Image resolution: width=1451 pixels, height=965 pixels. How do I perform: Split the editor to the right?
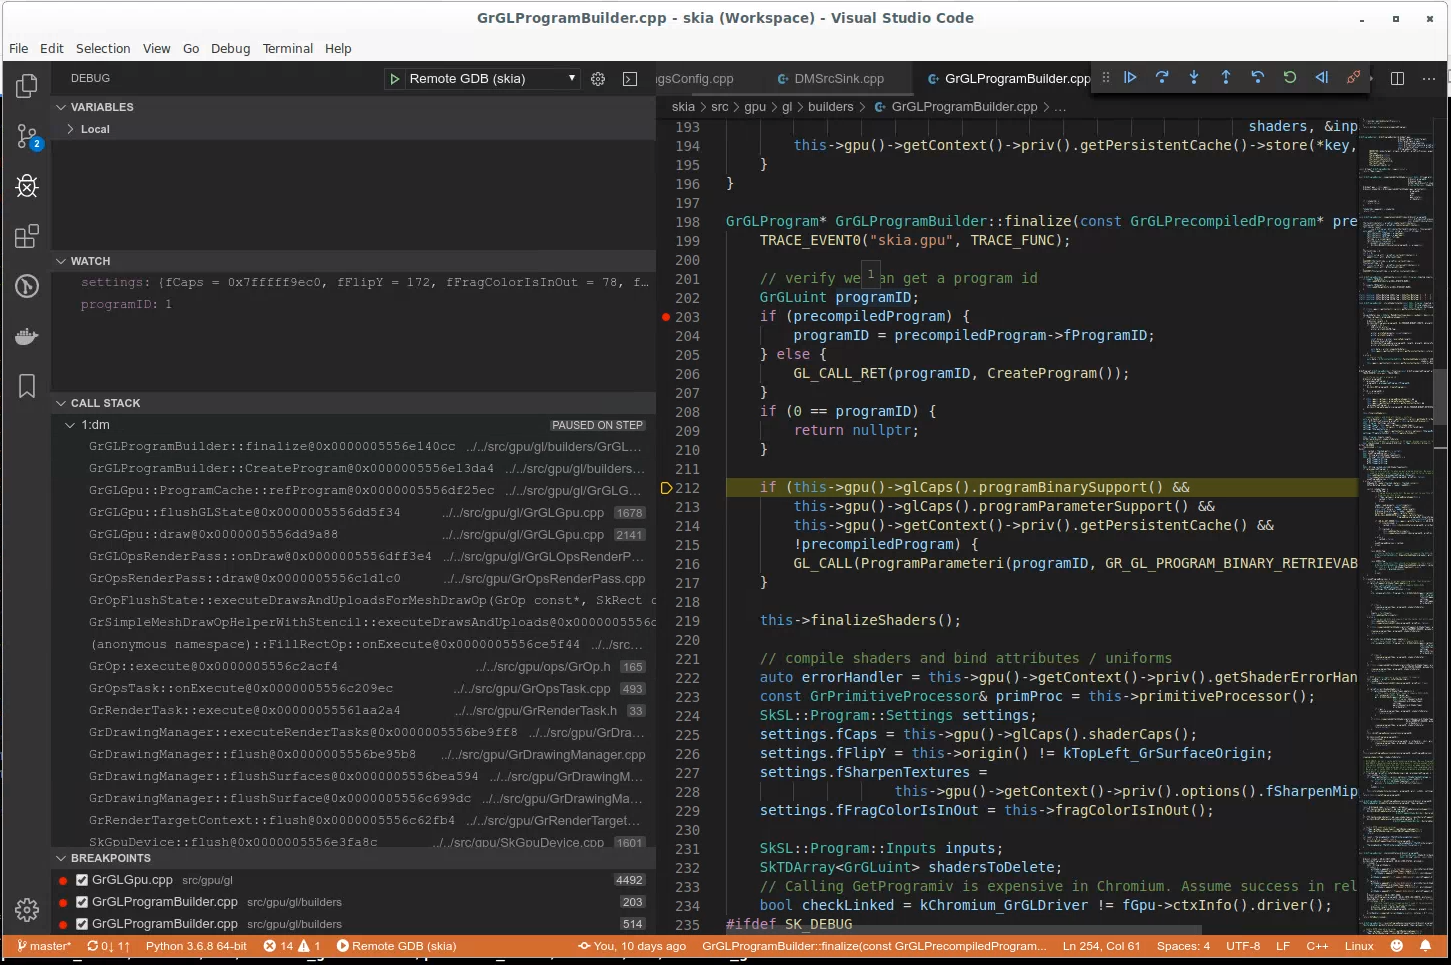(1398, 78)
